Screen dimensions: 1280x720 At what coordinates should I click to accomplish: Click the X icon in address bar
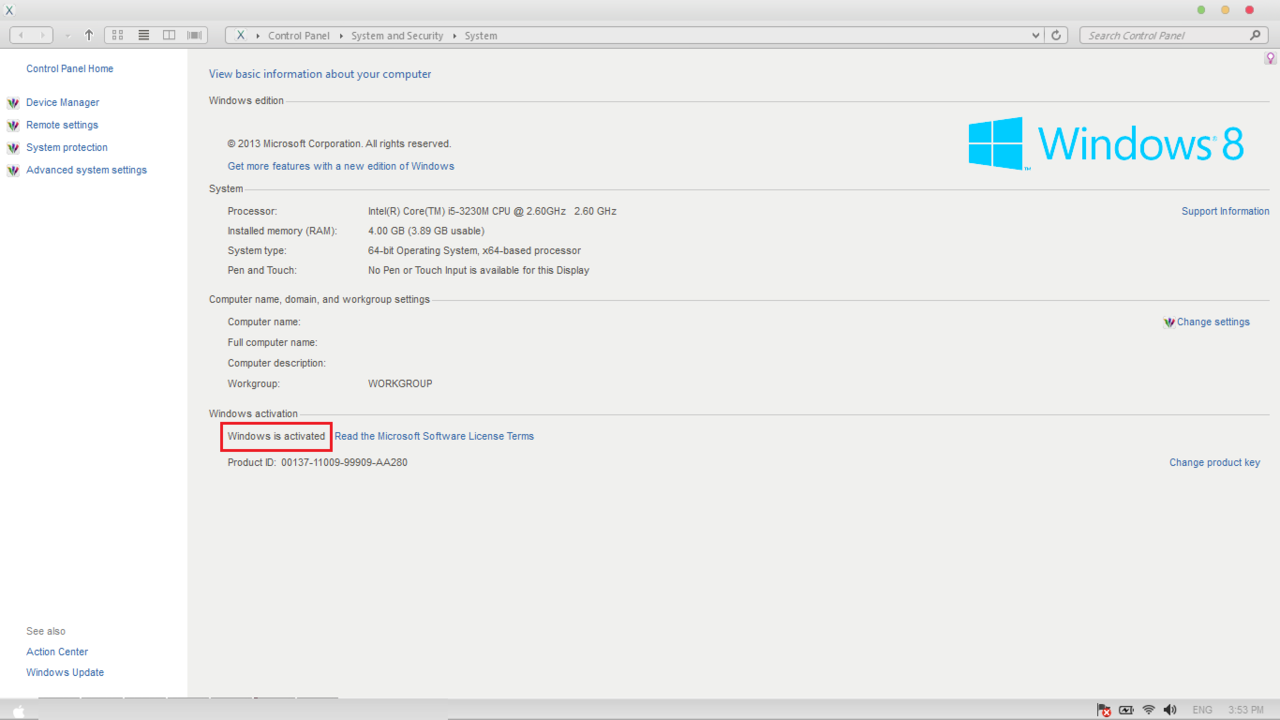[240, 35]
